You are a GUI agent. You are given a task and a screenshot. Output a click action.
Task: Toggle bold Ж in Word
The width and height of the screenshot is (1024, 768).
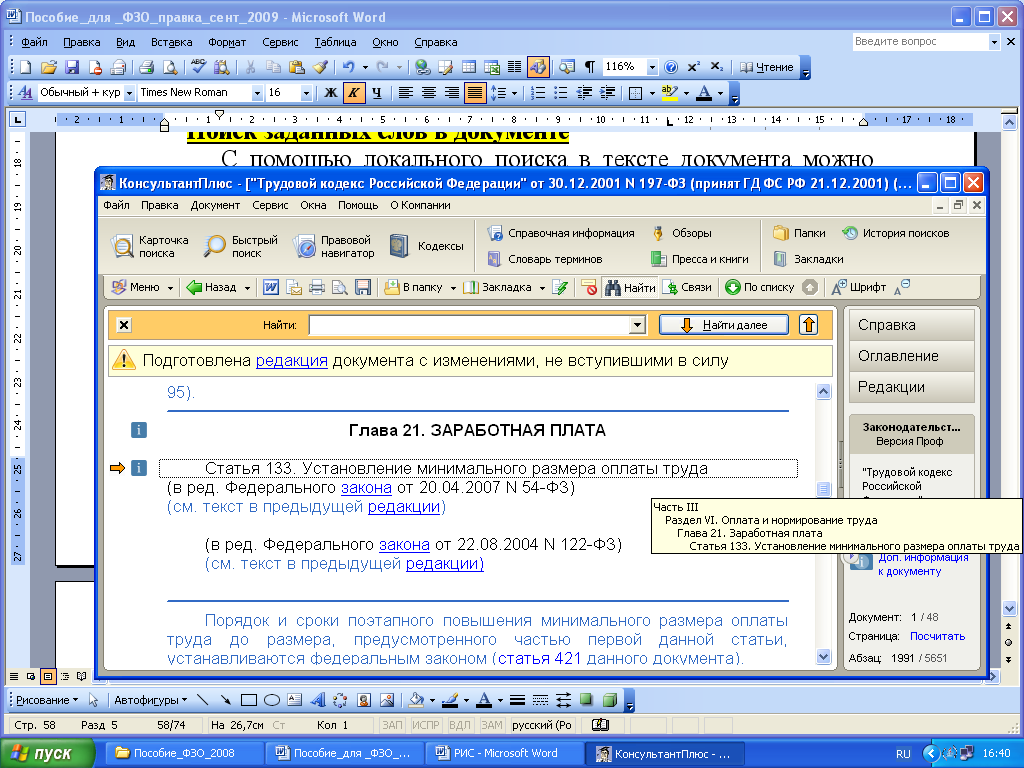(x=331, y=93)
